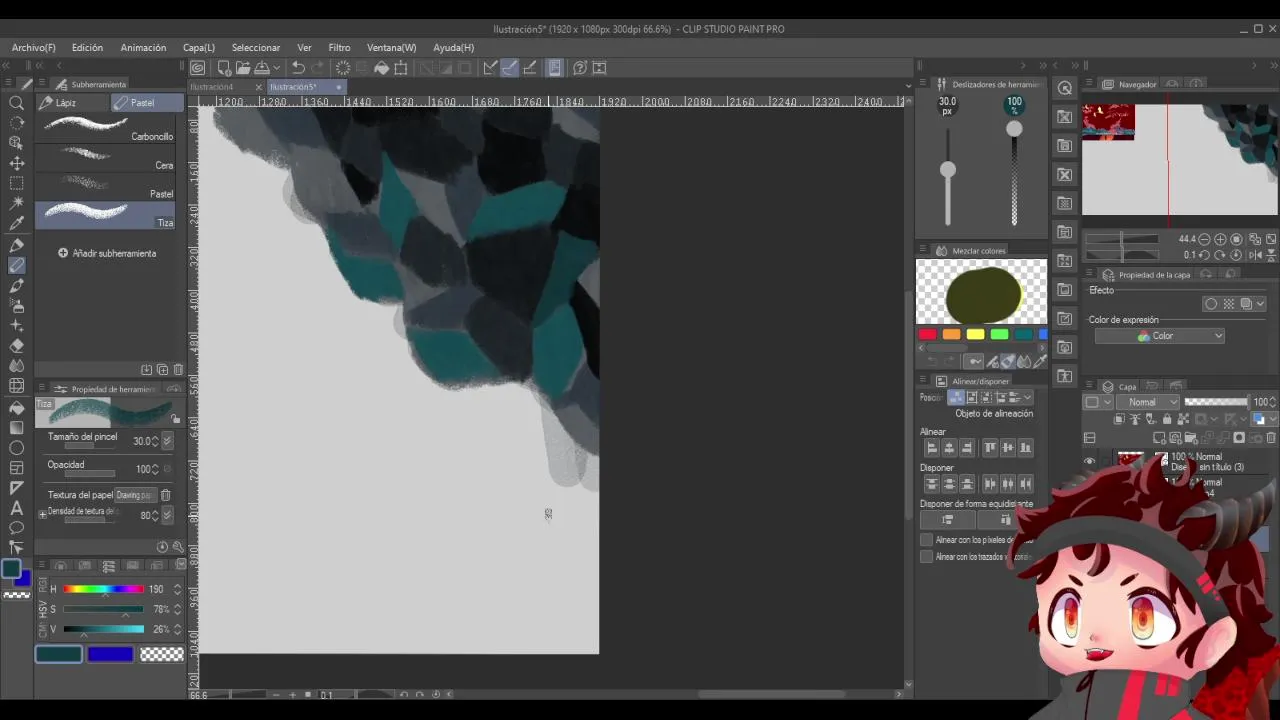Open CLIP STUDIO launcher icon in command bar
Screen dimensions: 1280x720
tap(198, 68)
